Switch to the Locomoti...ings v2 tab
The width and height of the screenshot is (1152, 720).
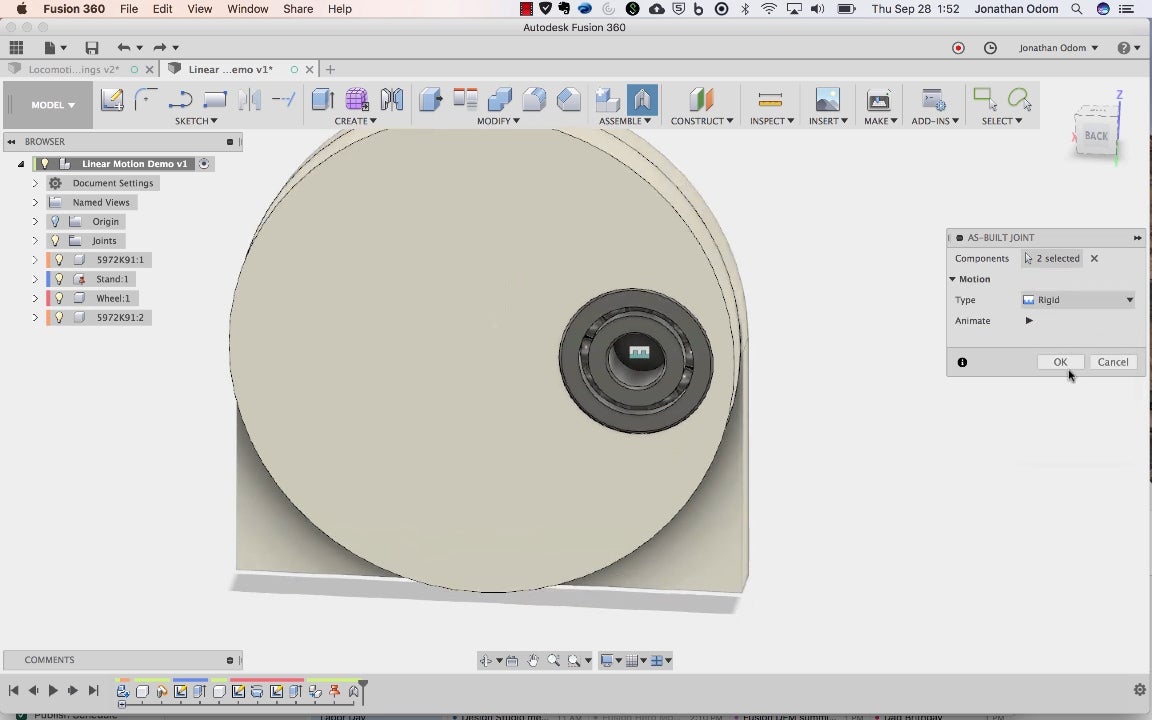(x=73, y=69)
